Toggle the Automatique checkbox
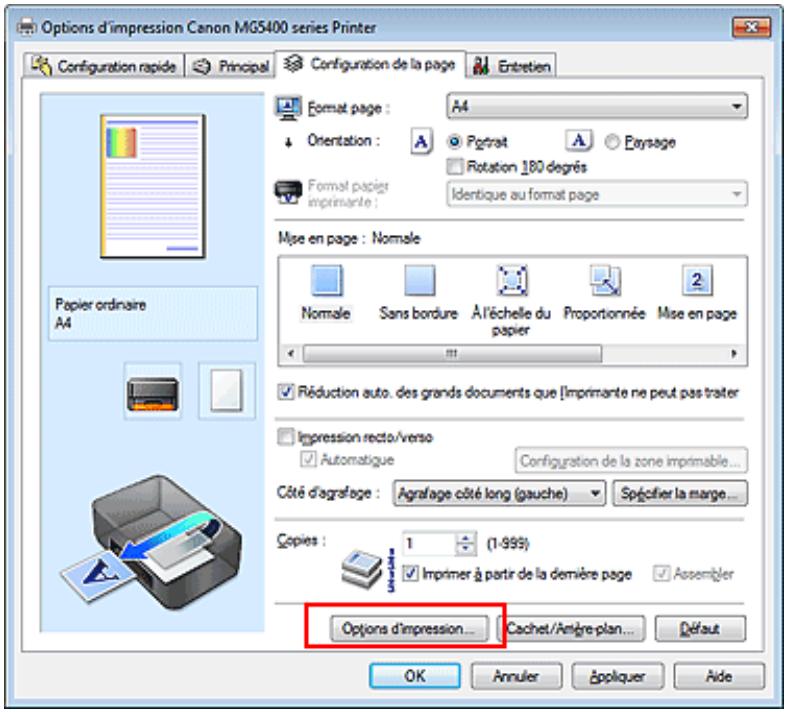Viewport: 787px width, 712px height. coord(308,459)
